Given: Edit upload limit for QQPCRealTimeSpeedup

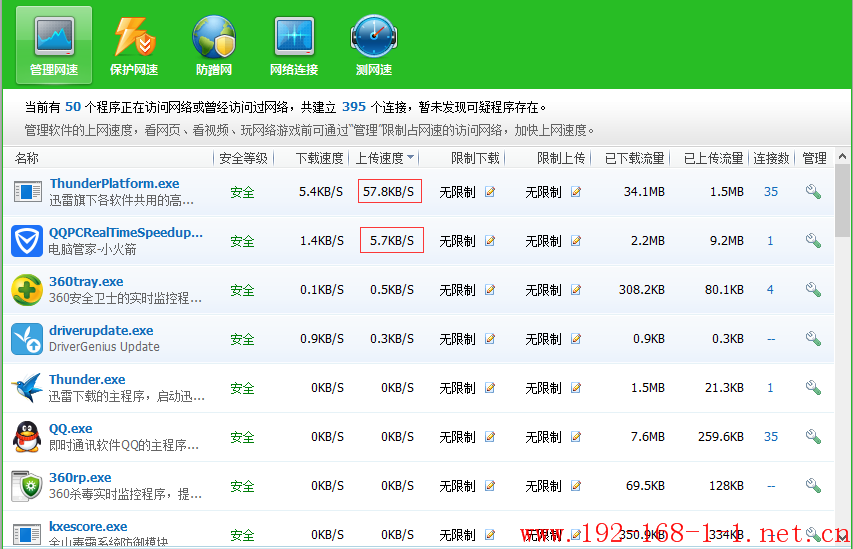Looking at the screenshot, I should (576, 240).
